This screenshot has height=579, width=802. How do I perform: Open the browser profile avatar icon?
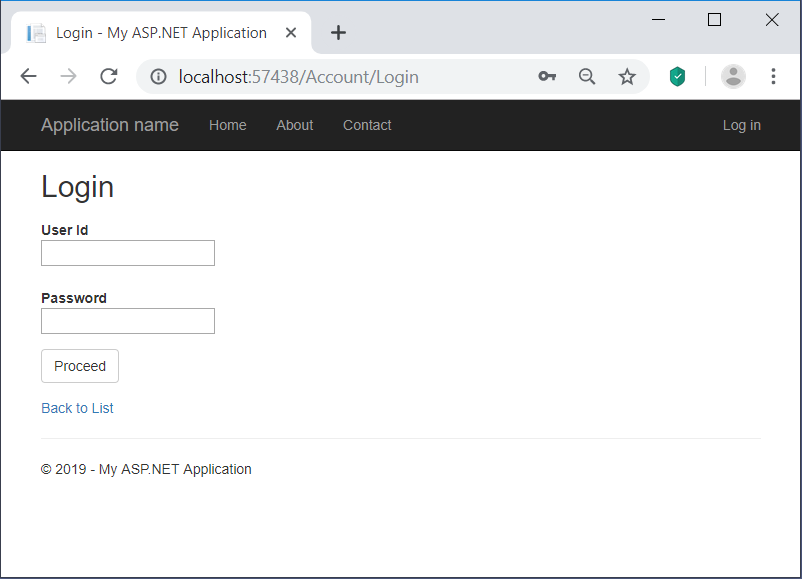pos(733,76)
